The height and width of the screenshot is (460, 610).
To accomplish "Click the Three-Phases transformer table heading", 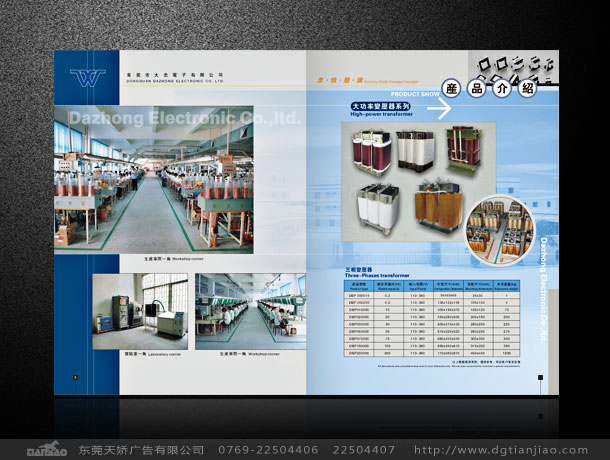I will (378, 272).
